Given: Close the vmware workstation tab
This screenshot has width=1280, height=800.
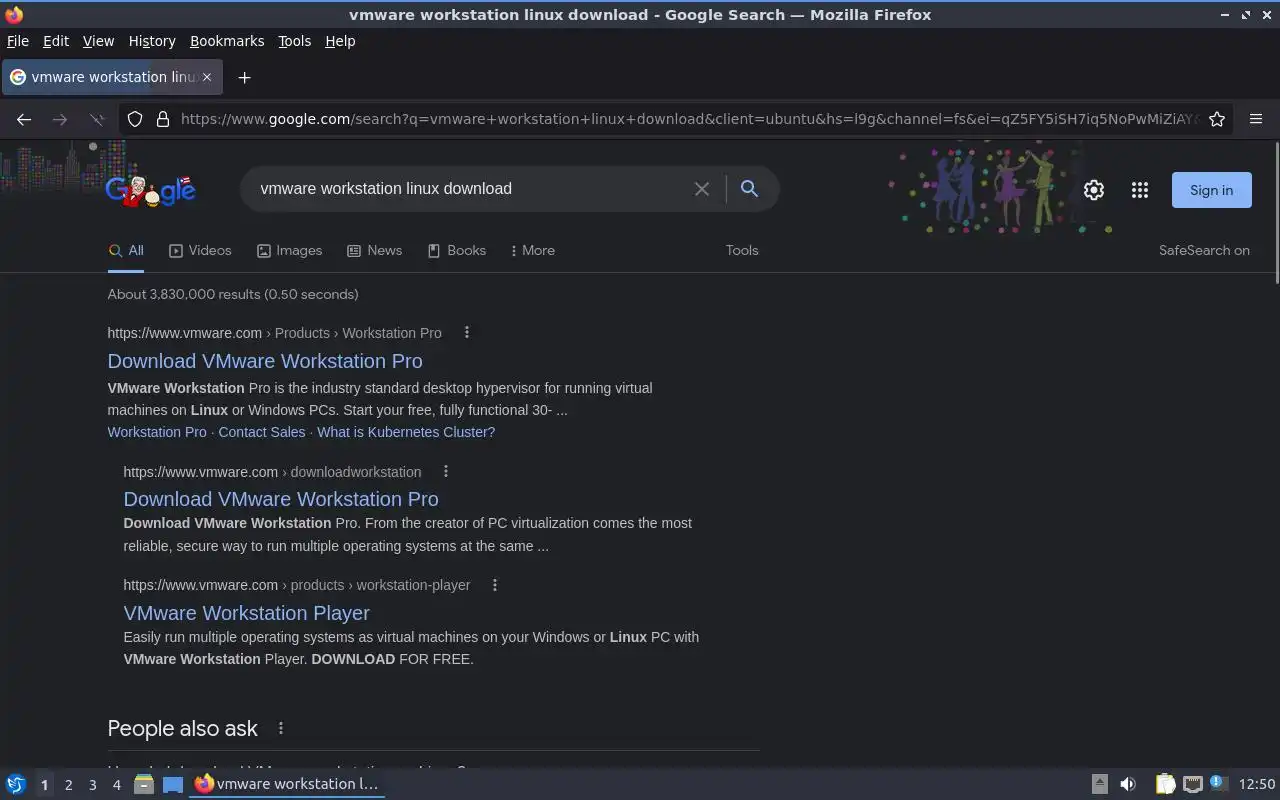Looking at the screenshot, I should [x=207, y=77].
